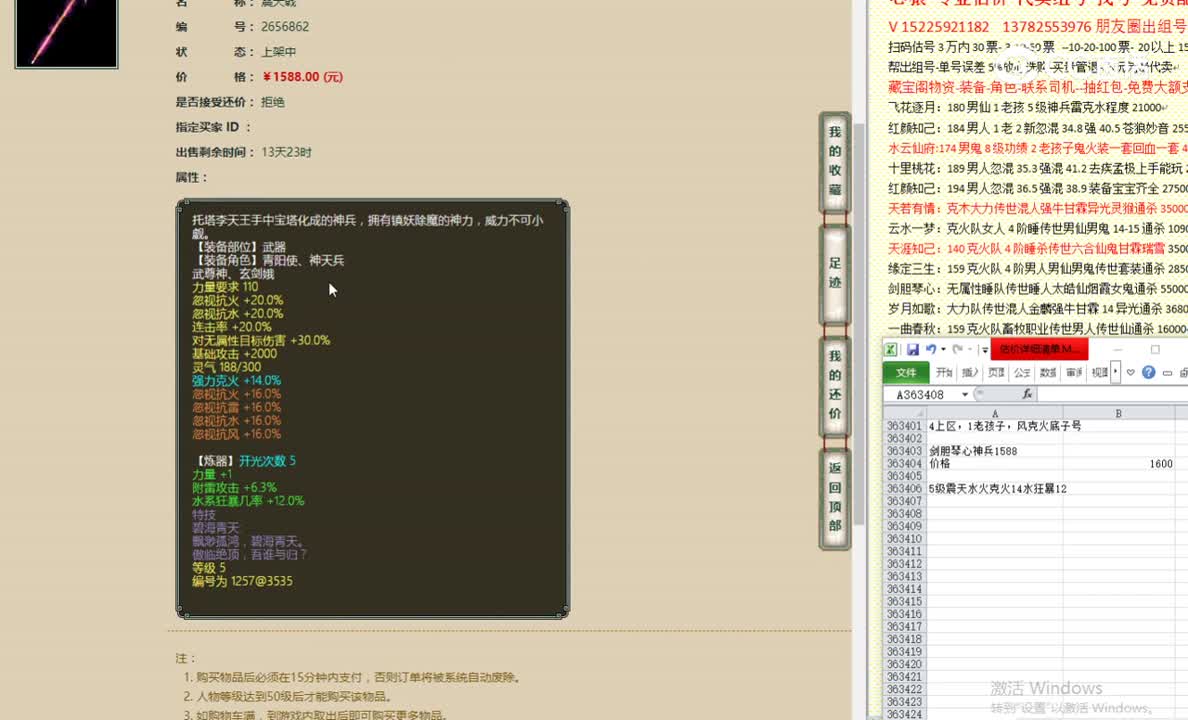Click the Redo icon in Excel
This screenshot has width=1188, height=720.
click(x=958, y=350)
